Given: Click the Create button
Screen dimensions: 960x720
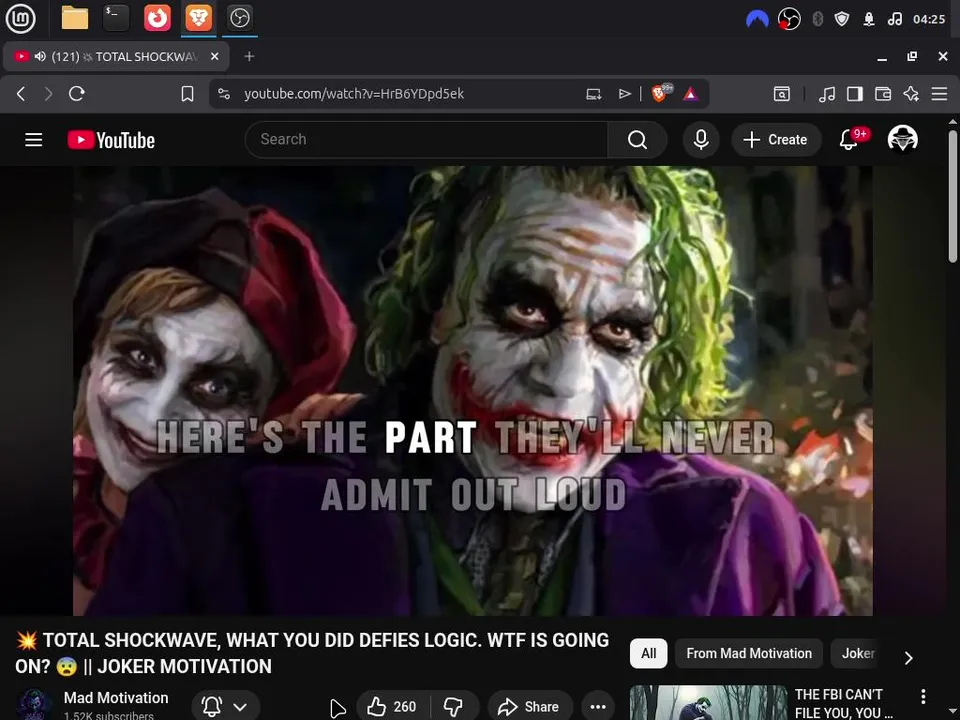Looking at the screenshot, I should [776, 140].
